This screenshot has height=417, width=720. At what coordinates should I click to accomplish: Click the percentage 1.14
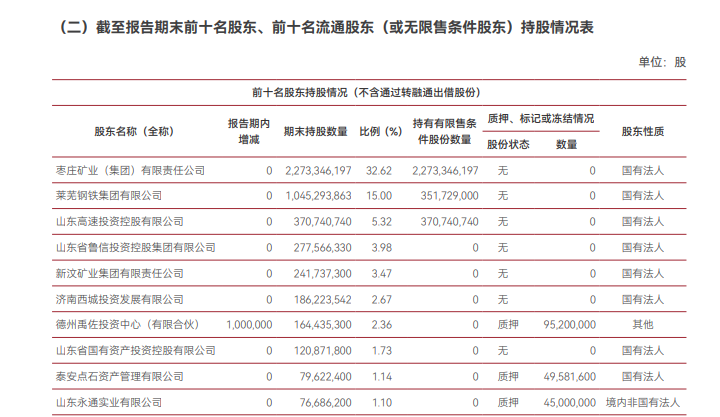[x=382, y=378]
